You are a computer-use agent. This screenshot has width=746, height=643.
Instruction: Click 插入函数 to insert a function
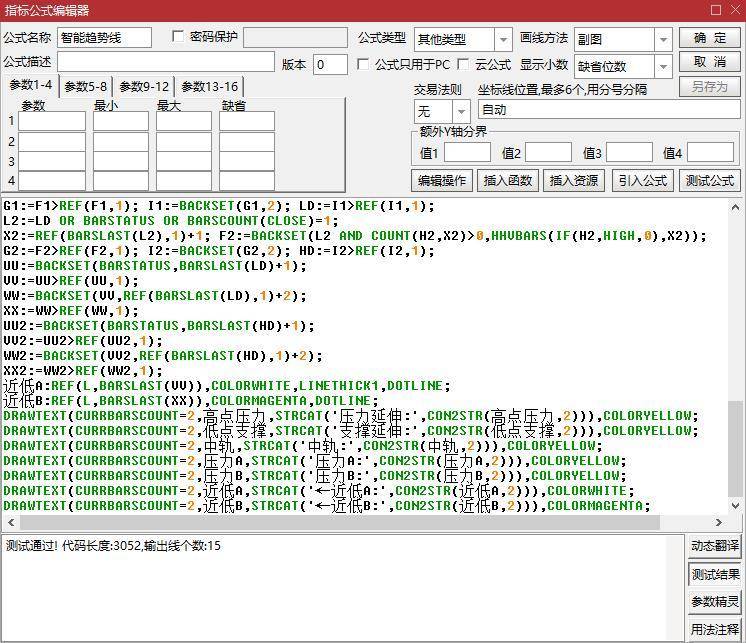tap(508, 181)
